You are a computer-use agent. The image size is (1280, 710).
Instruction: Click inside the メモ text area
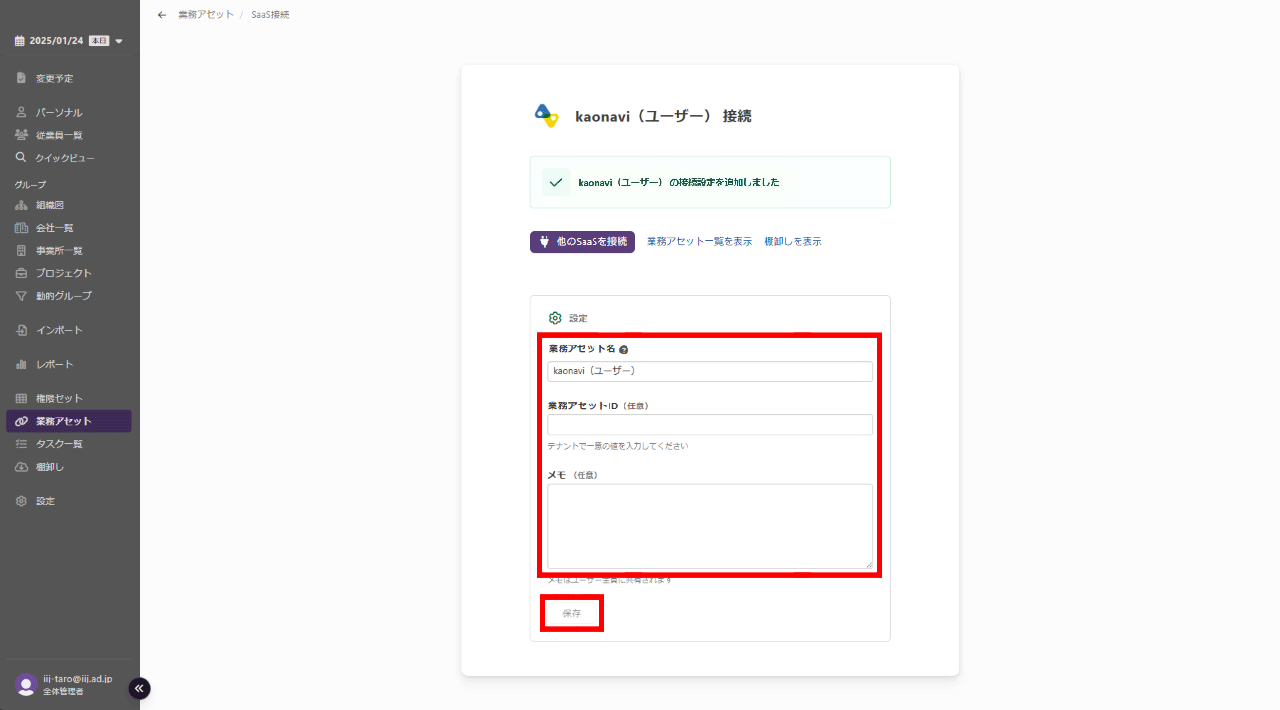coord(710,526)
